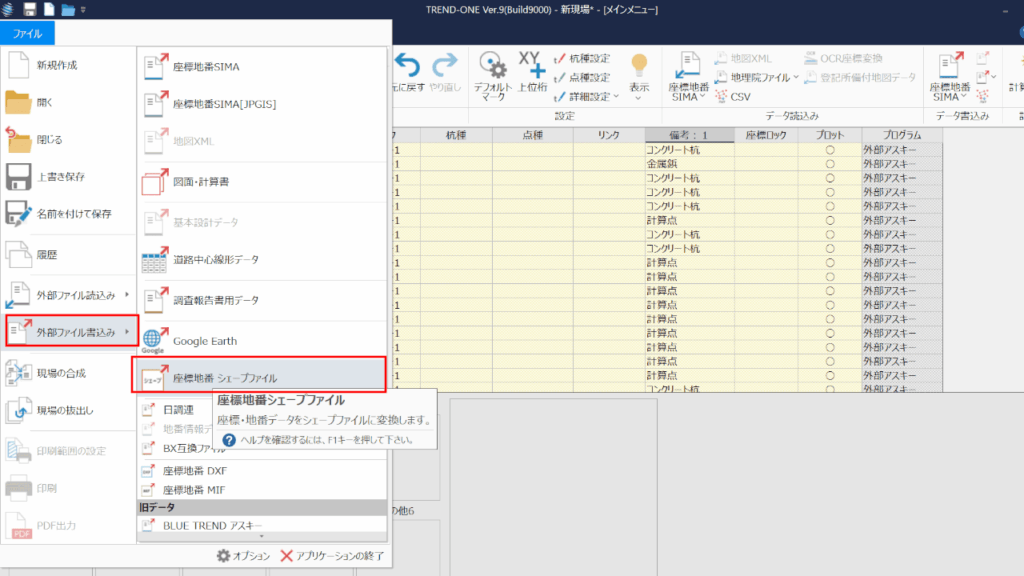
Task: Open 杭種設定 in the ribbon
Action: point(583,58)
